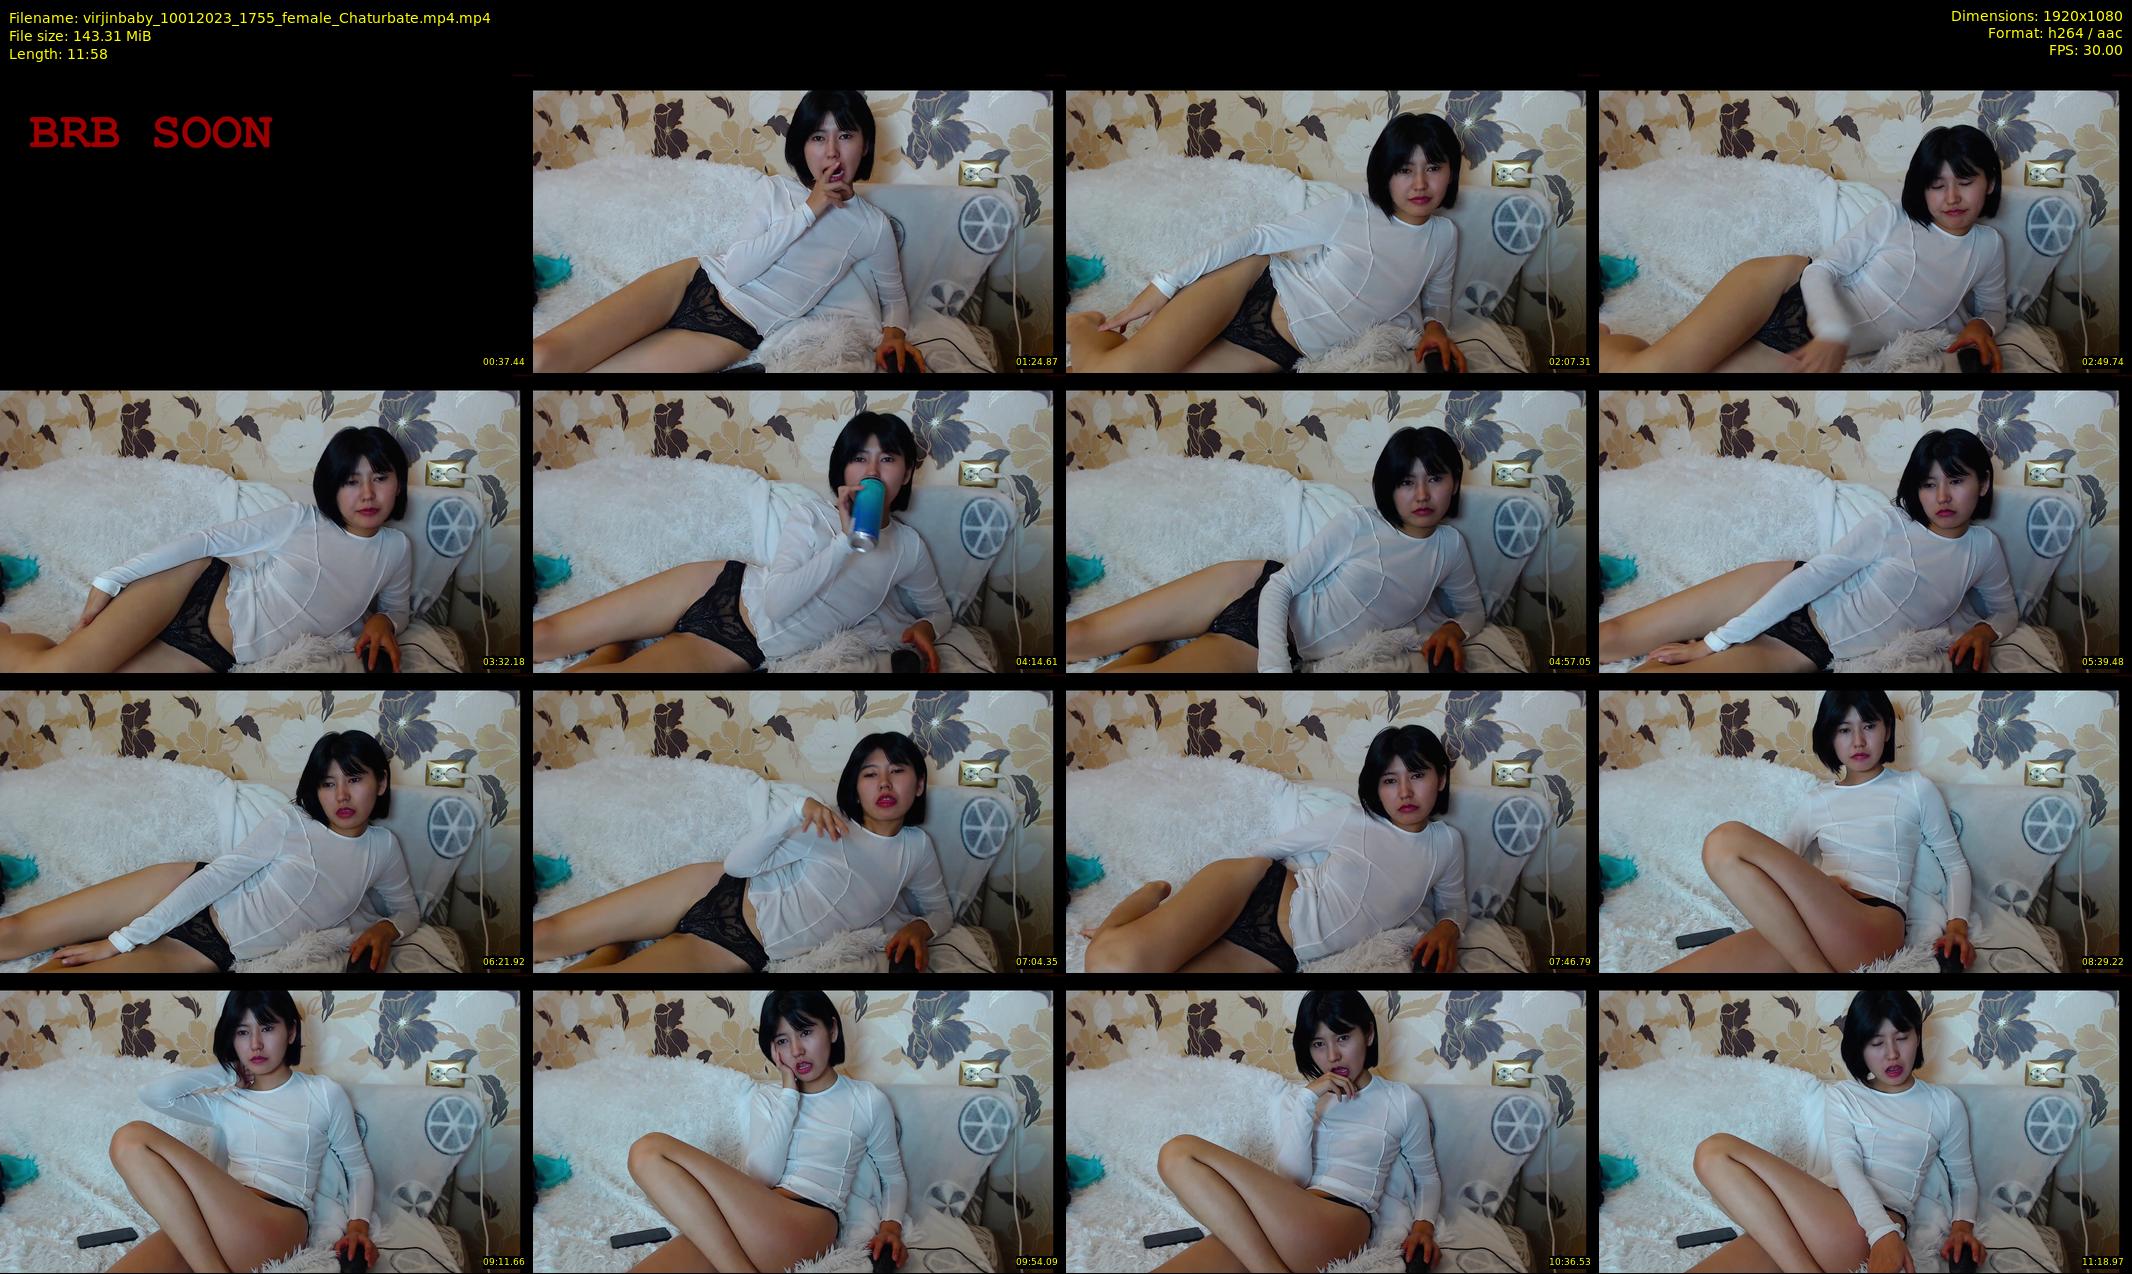Screen dimensions: 2132x1274
Task: Select the thumbnail stamped 10:36.53
Action: pos(1325,1130)
